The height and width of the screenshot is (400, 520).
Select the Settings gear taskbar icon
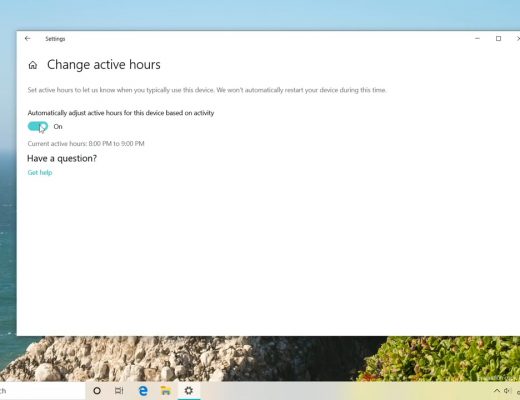[189, 390]
